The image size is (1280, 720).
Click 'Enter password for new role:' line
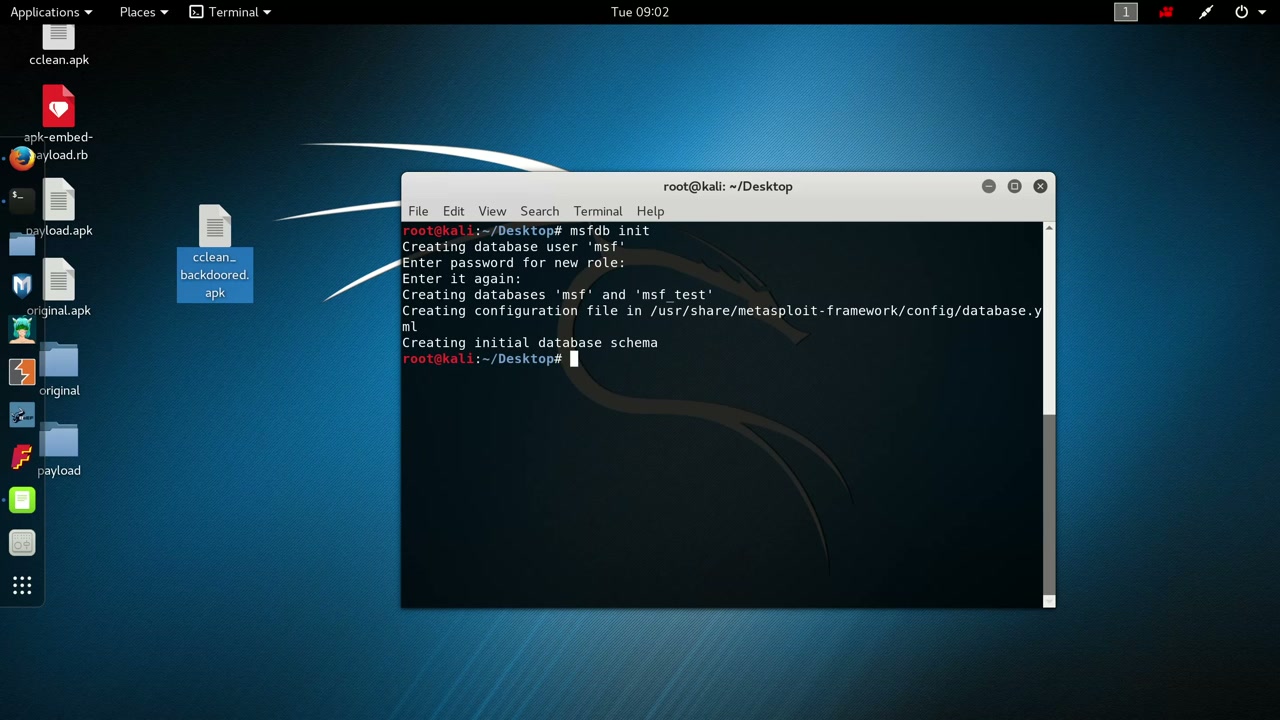[x=514, y=263]
